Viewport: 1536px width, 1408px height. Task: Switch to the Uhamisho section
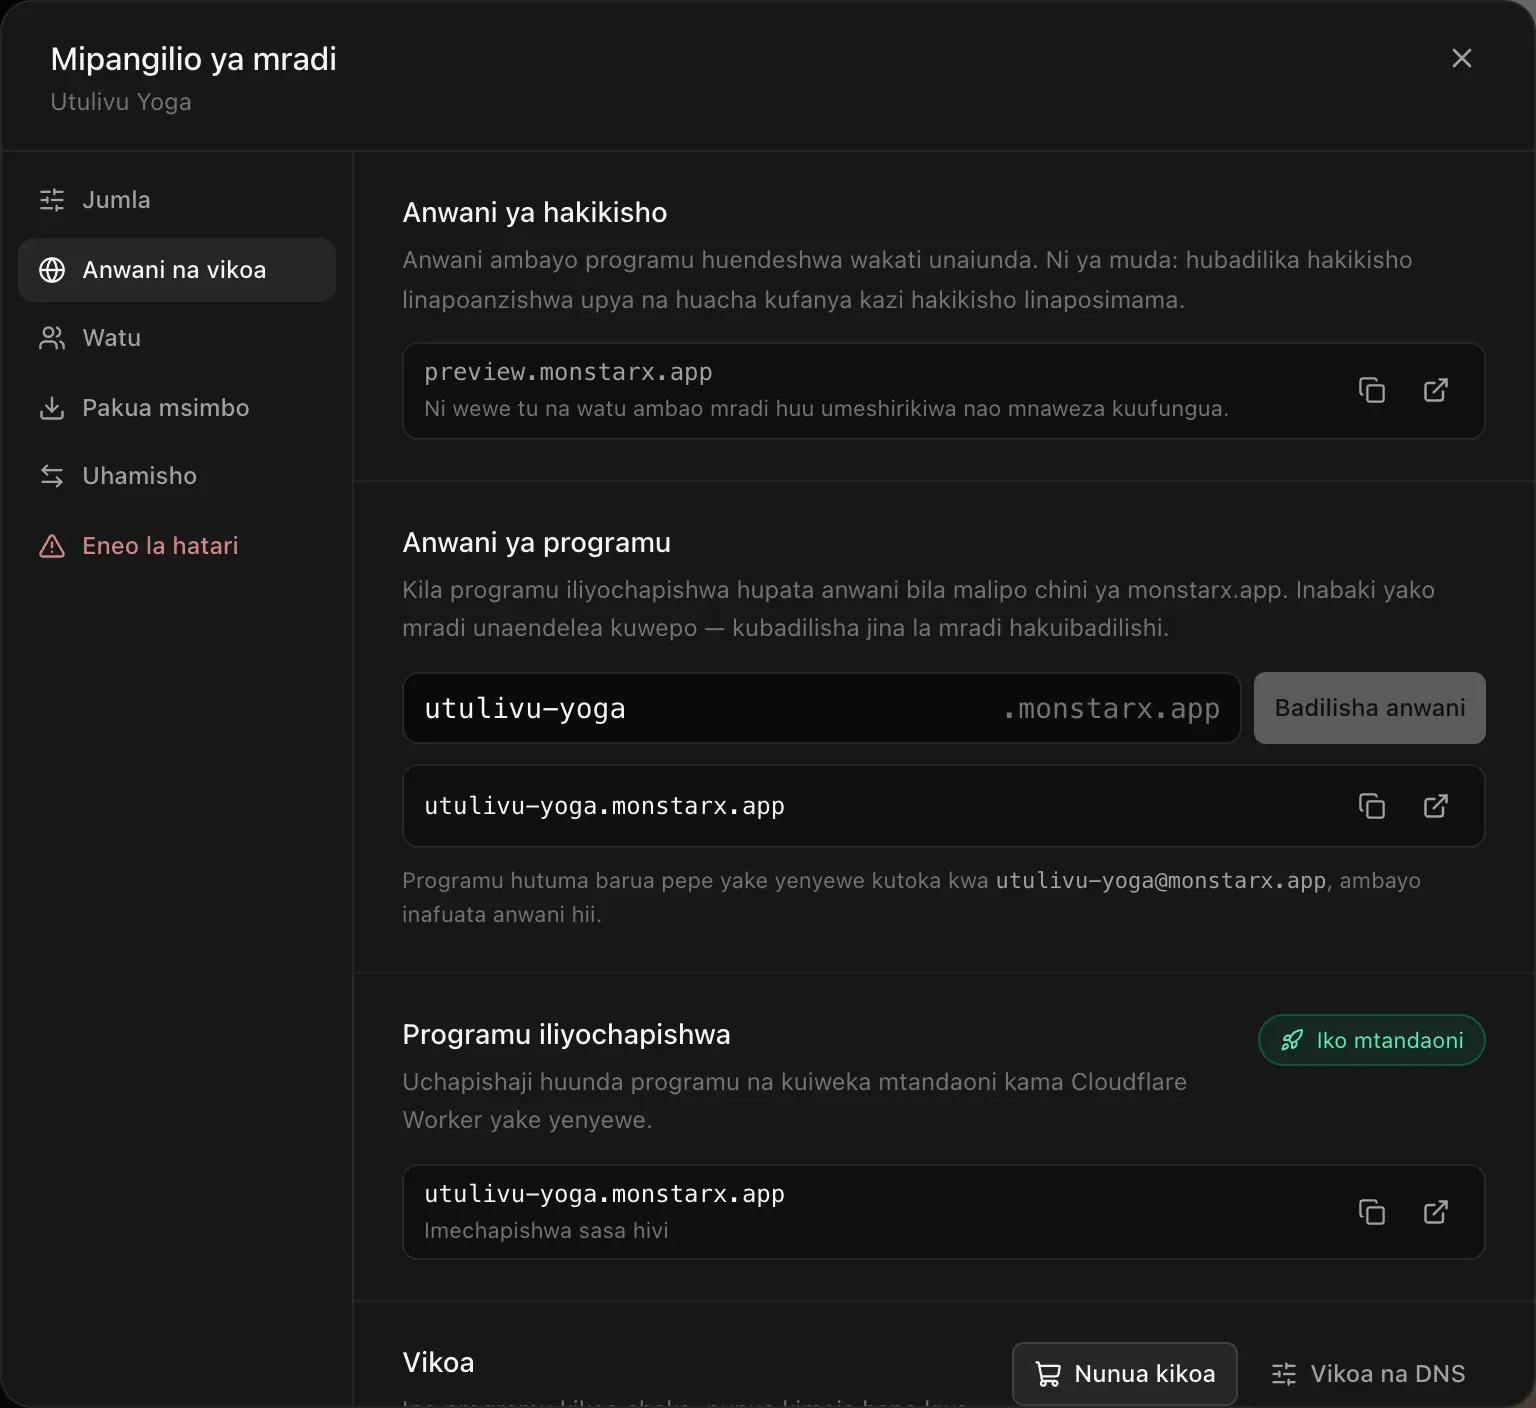coord(177,476)
